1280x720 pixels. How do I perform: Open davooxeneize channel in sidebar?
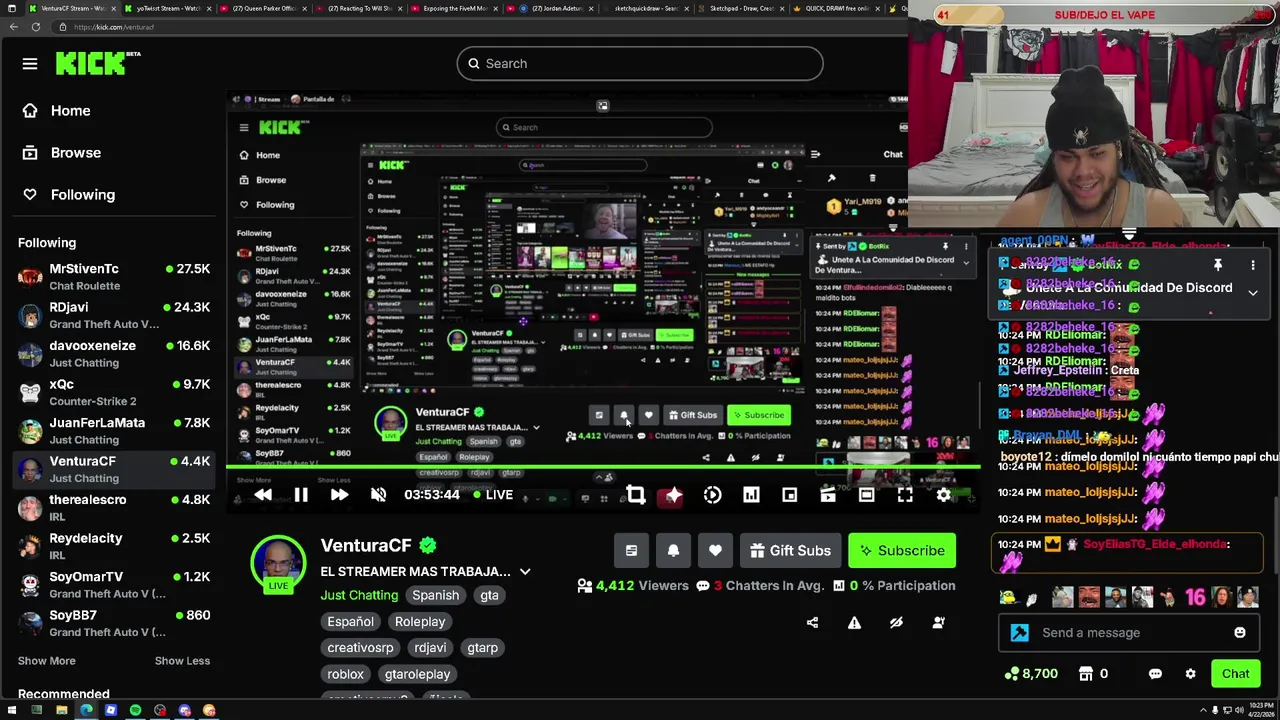(x=113, y=354)
